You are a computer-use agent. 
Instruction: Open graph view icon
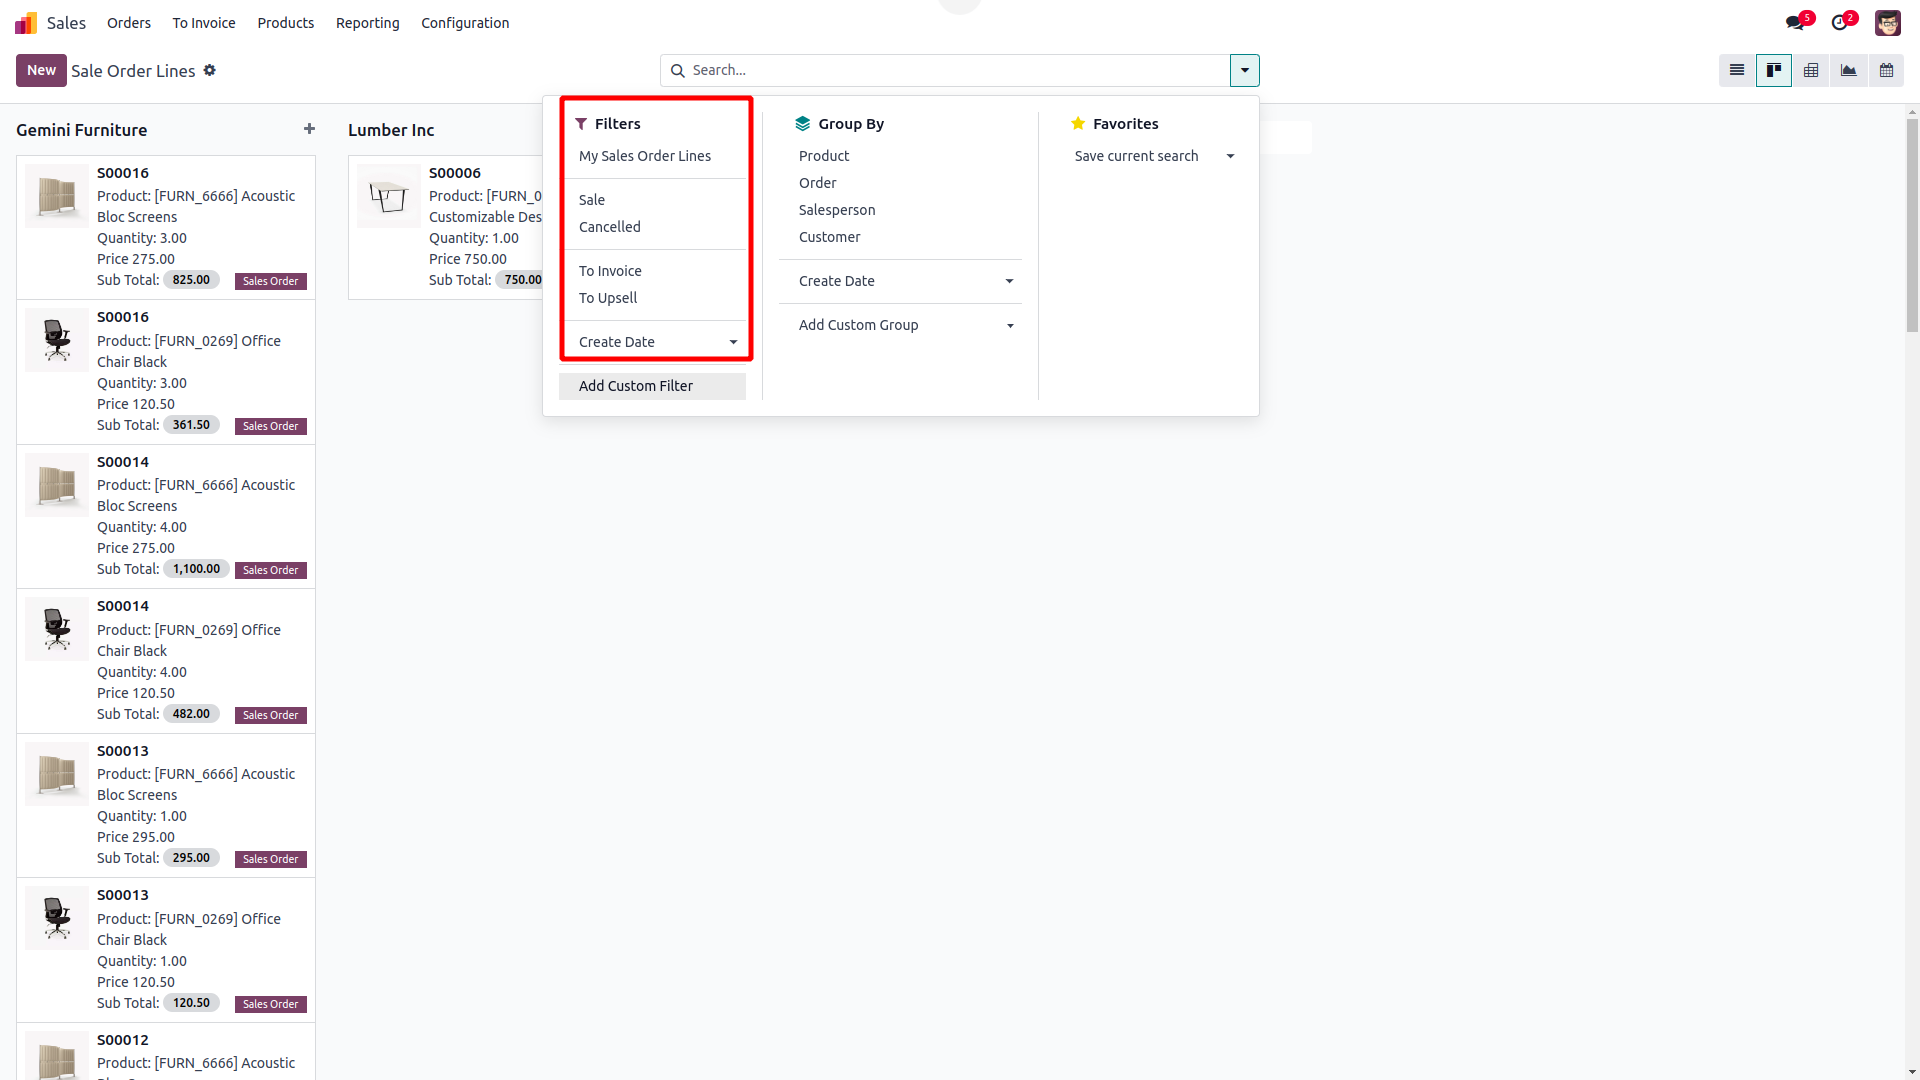click(1848, 70)
